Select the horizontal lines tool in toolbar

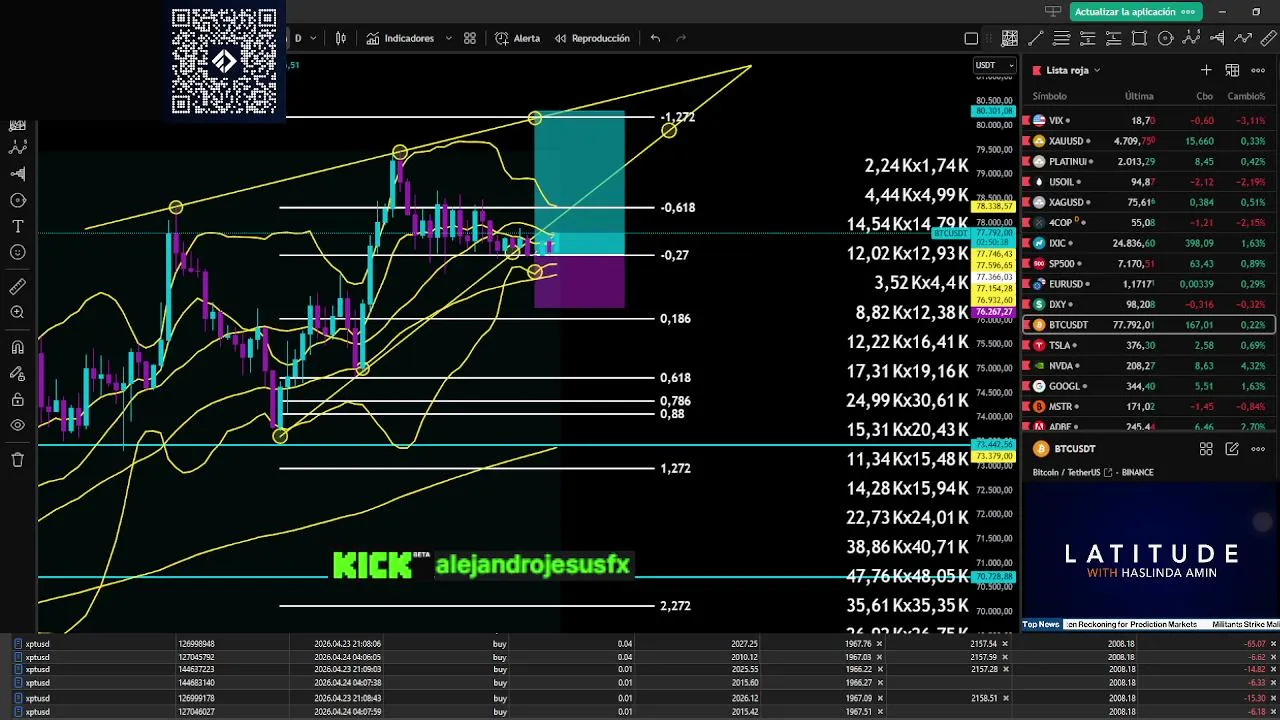1062,39
